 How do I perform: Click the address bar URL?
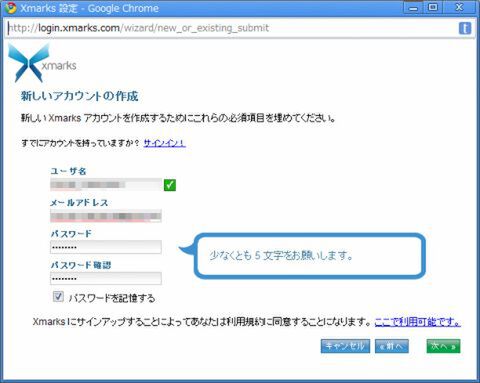138,28
